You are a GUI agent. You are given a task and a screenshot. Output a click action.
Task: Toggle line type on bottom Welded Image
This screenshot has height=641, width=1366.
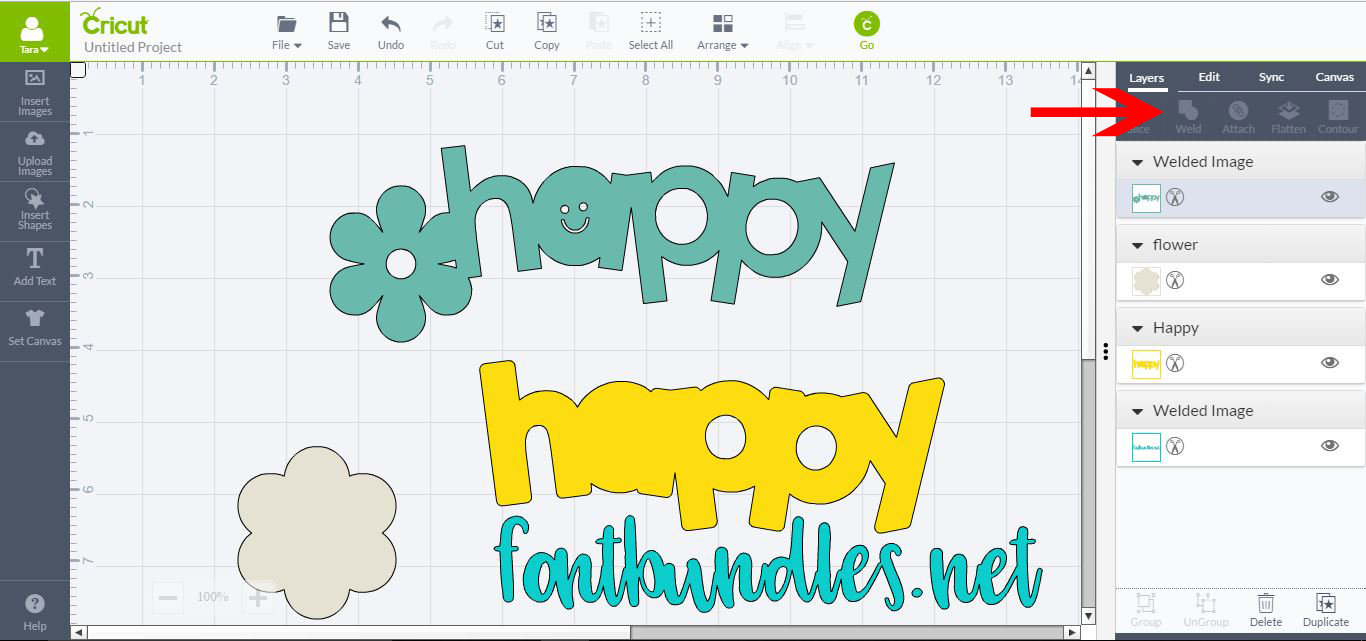click(1175, 446)
